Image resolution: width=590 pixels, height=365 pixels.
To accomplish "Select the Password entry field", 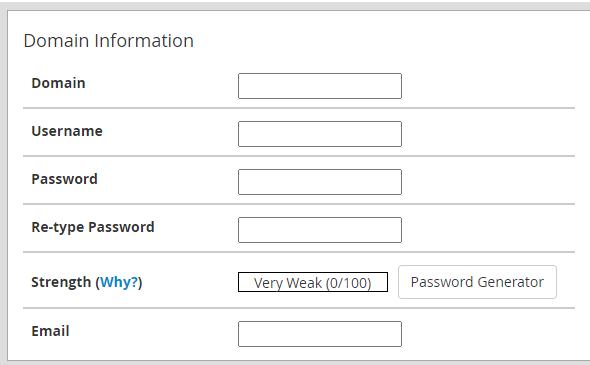I will (x=320, y=182).
